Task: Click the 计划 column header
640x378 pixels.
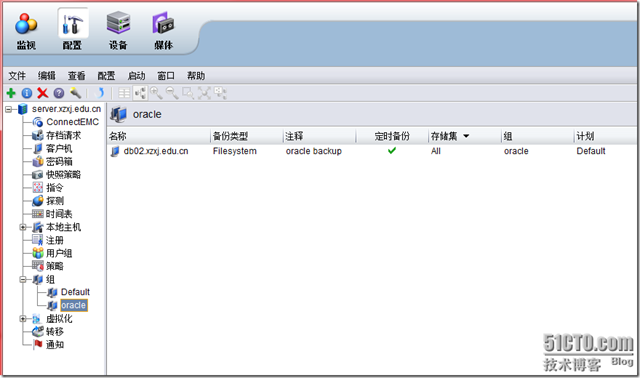Action: click(606, 136)
